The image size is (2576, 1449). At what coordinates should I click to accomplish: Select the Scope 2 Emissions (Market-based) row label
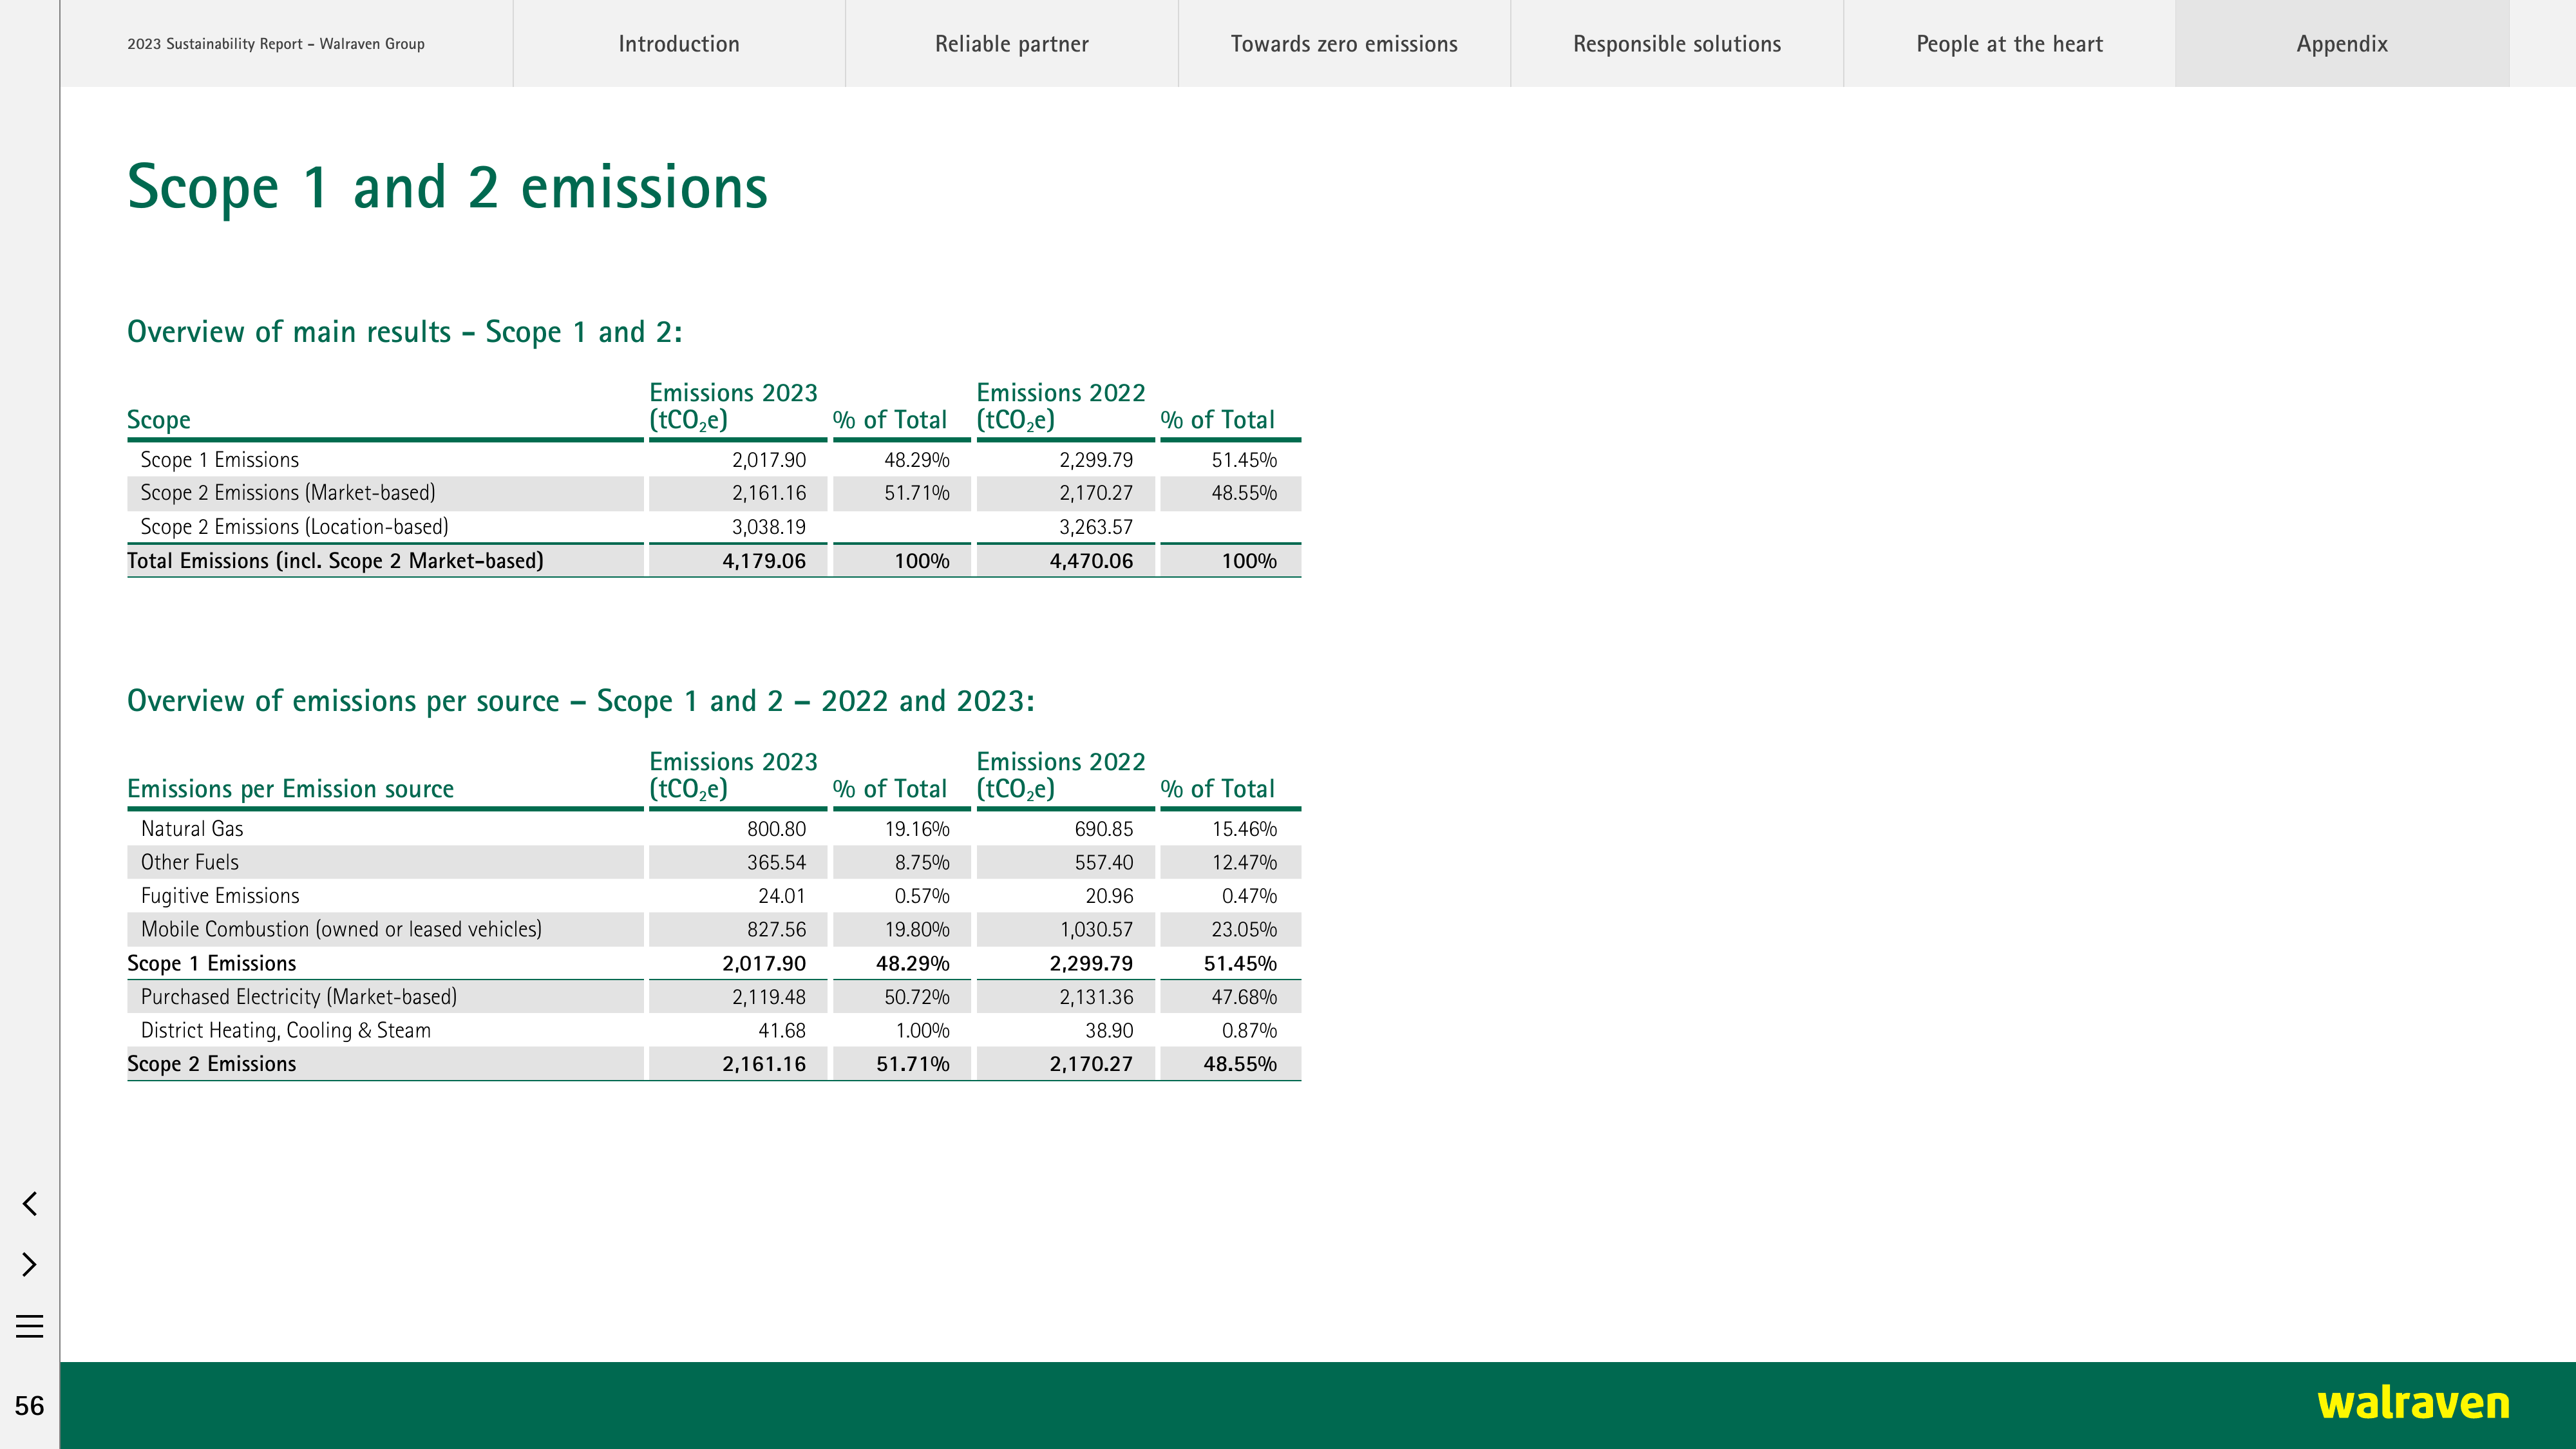pos(288,493)
